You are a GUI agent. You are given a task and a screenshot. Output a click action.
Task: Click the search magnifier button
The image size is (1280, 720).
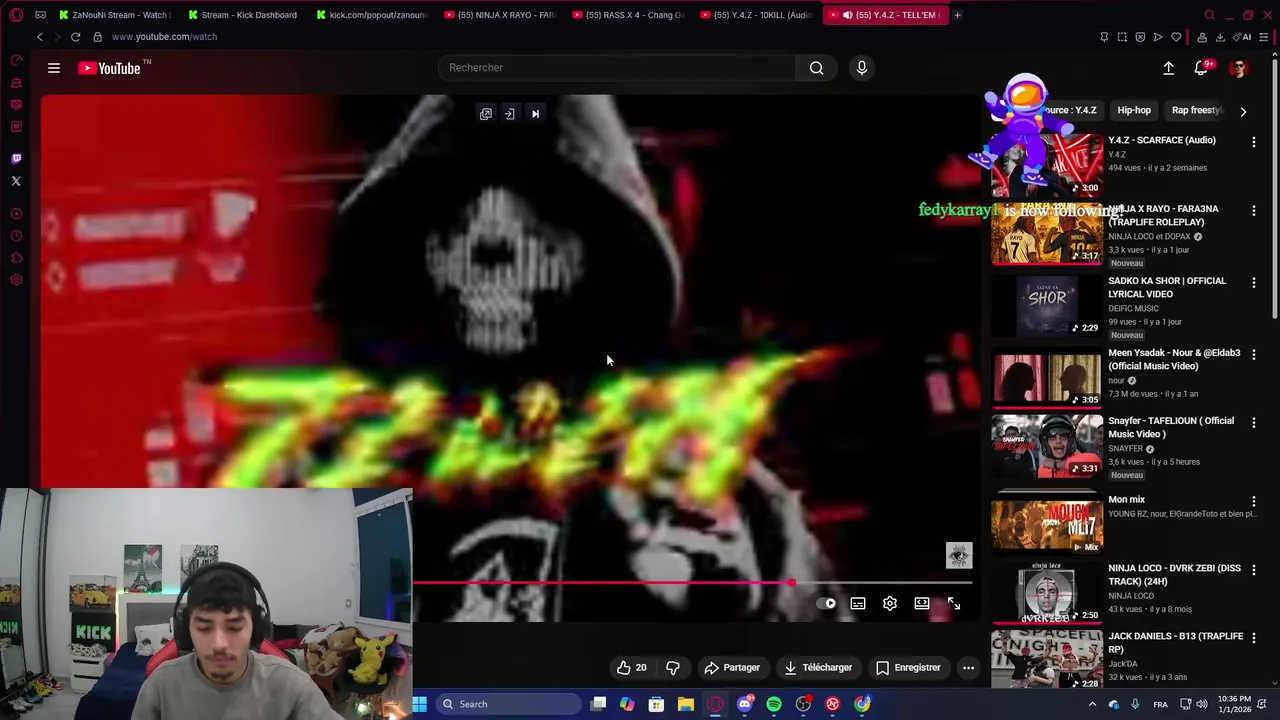pyautogui.click(x=816, y=68)
